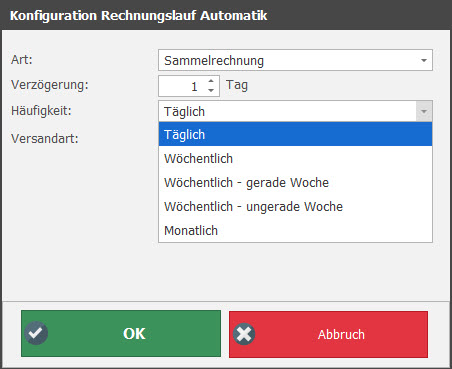Click the Verzögerung label
Image resolution: width=452 pixels, height=369 pixels.
[50, 85]
